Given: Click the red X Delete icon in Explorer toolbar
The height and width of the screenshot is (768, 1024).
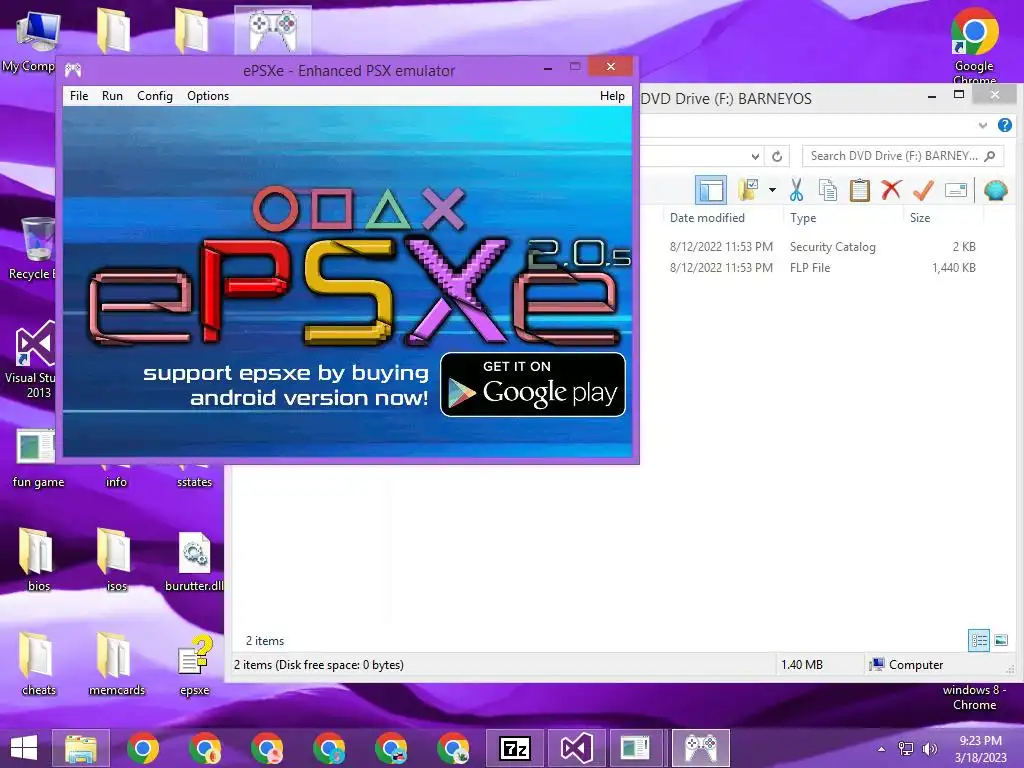Looking at the screenshot, I should 891,190.
